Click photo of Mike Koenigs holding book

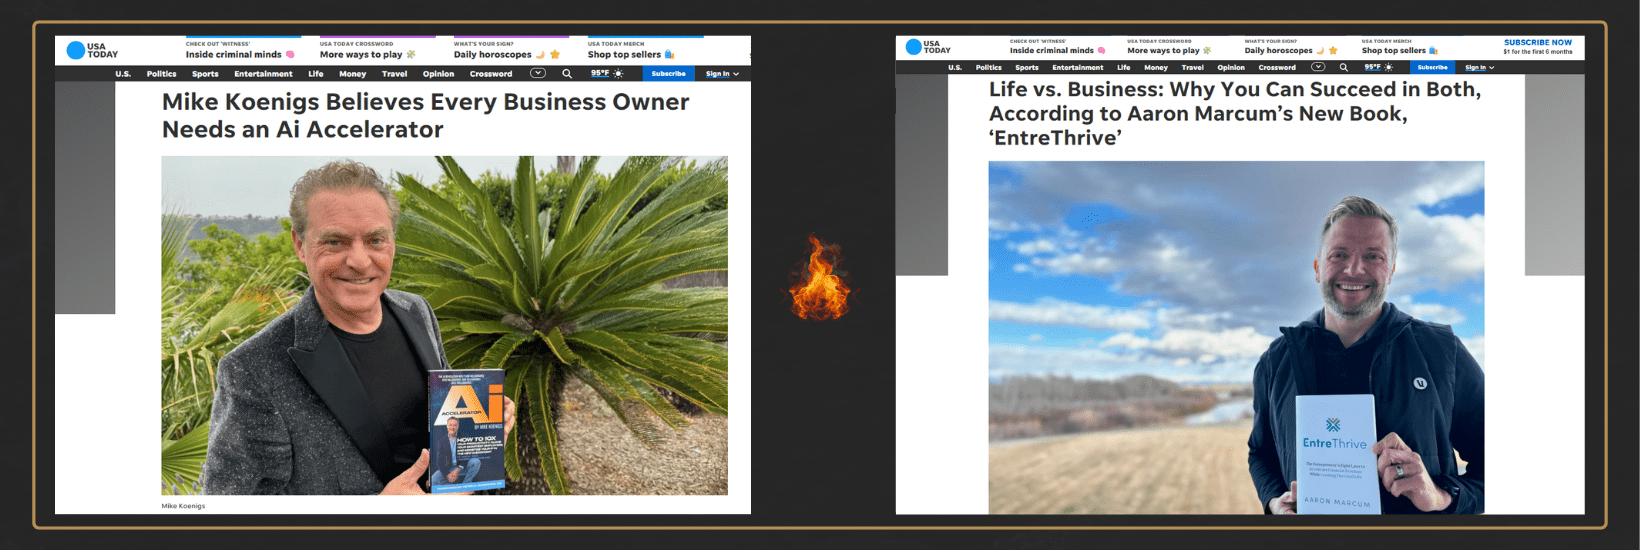pyautogui.click(x=444, y=325)
